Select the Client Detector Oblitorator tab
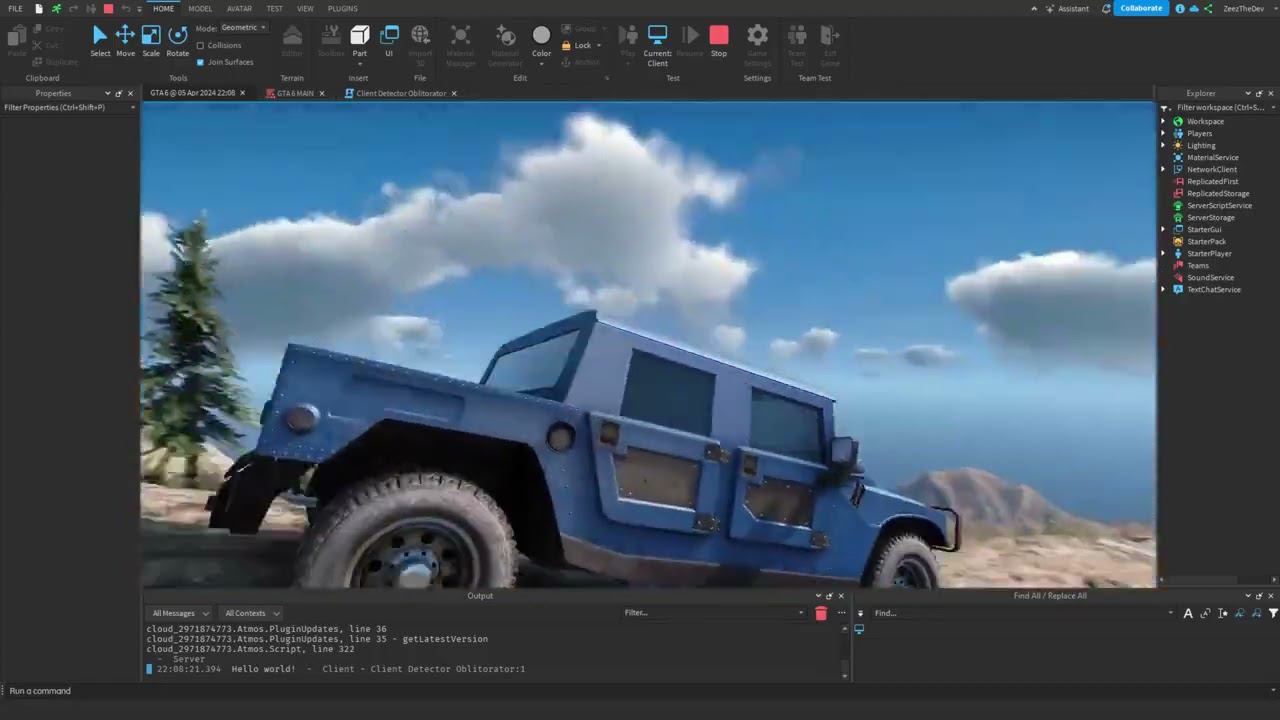This screenshot has height=720, width=1280. (401, 93)
